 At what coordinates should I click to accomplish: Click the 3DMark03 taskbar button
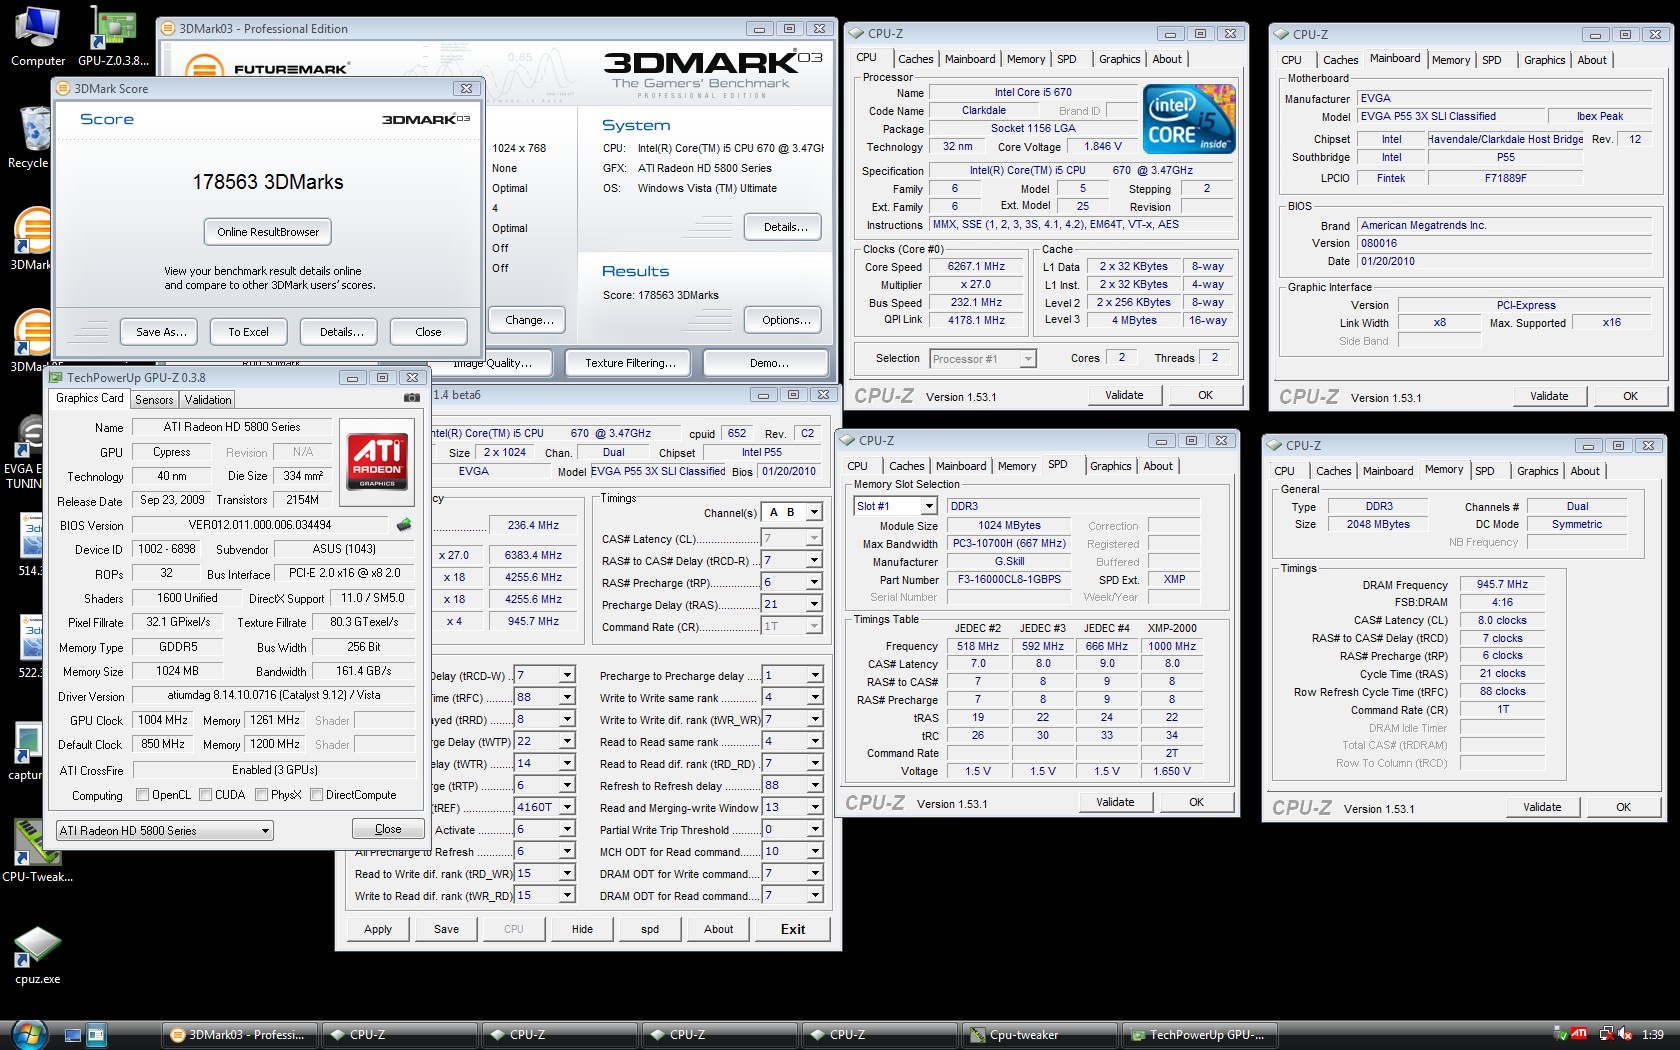[240, 1035]
